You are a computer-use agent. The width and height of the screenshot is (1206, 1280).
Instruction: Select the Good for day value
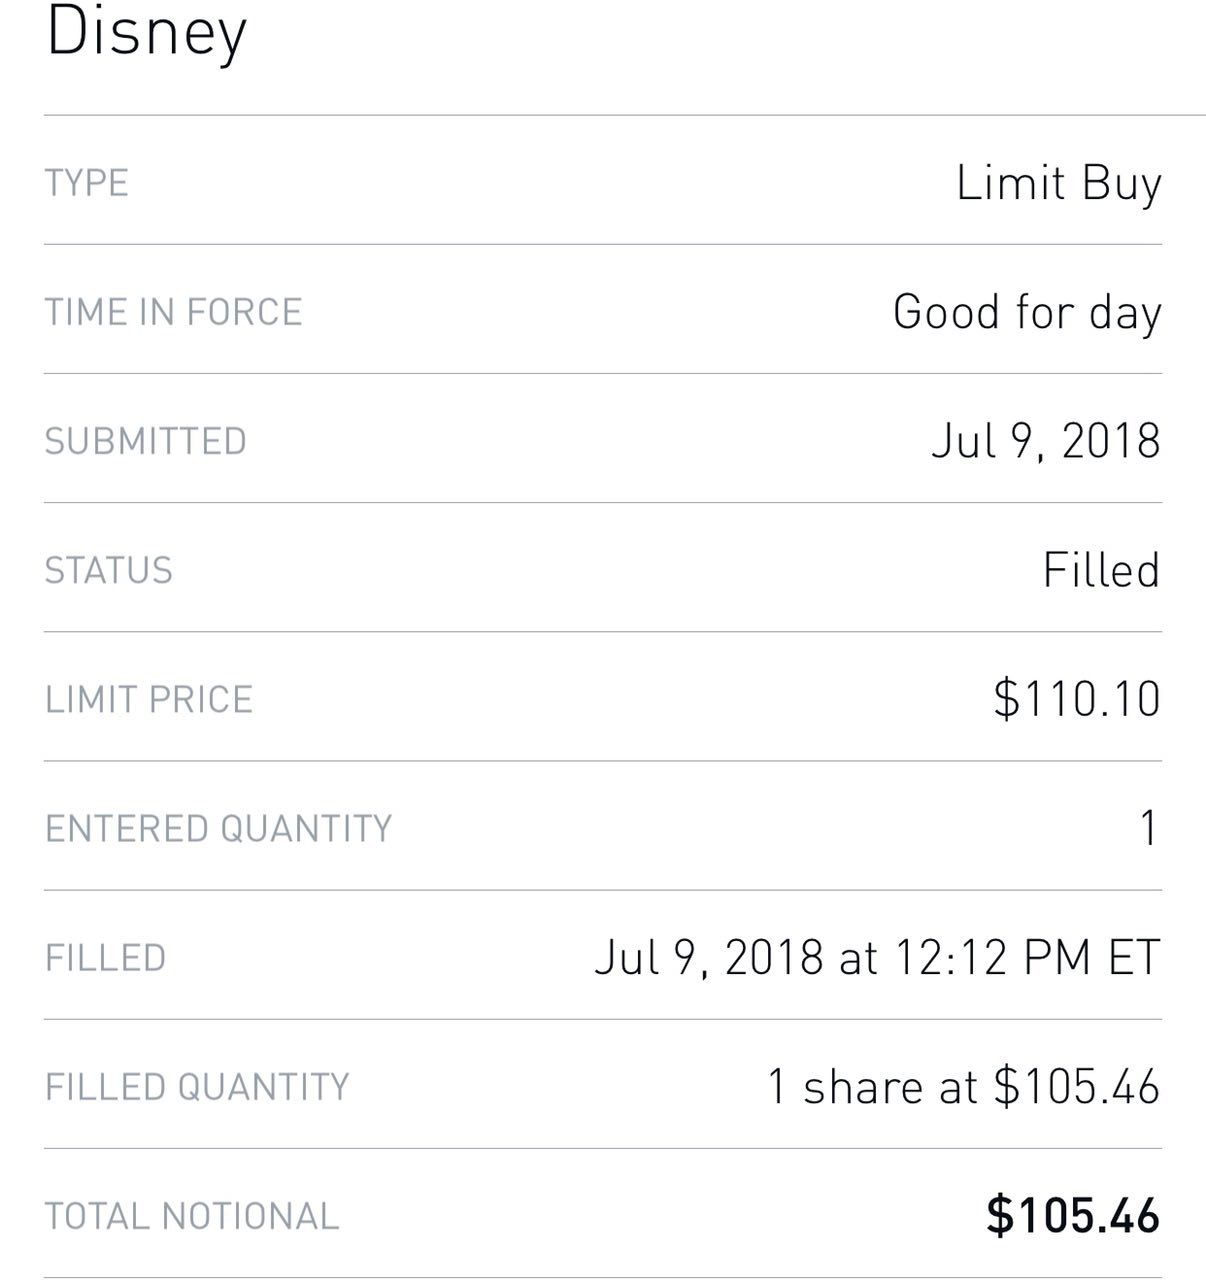coord(1027,313)
